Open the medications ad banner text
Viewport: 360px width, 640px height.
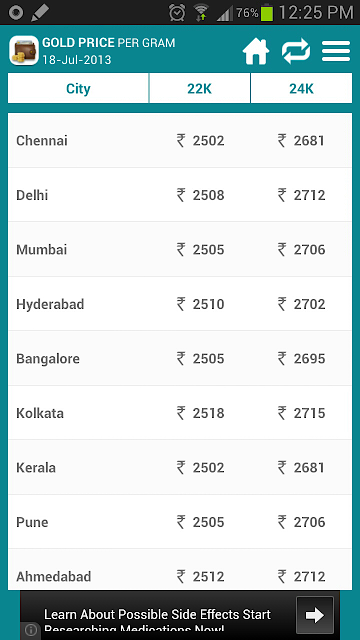tap(157, 620)
